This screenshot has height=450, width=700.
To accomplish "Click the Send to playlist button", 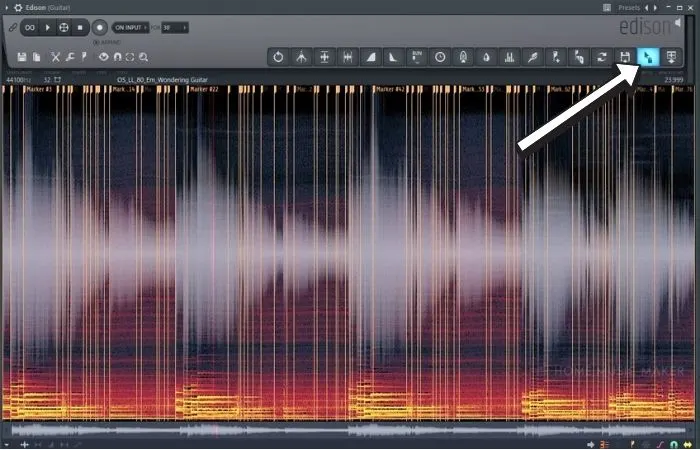I will pos(671,57).
